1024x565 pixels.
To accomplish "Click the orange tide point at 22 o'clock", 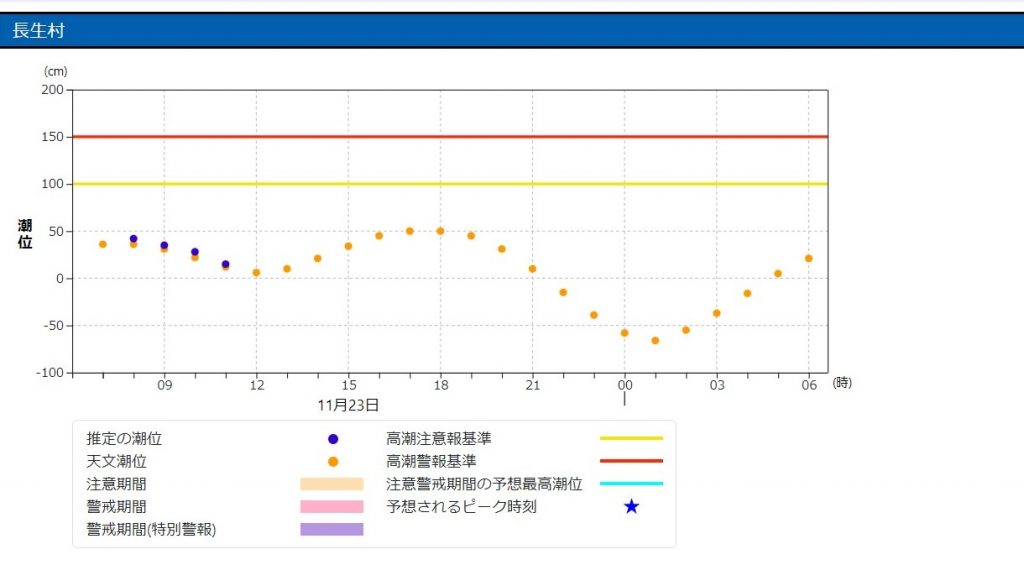I will [563, 293].
